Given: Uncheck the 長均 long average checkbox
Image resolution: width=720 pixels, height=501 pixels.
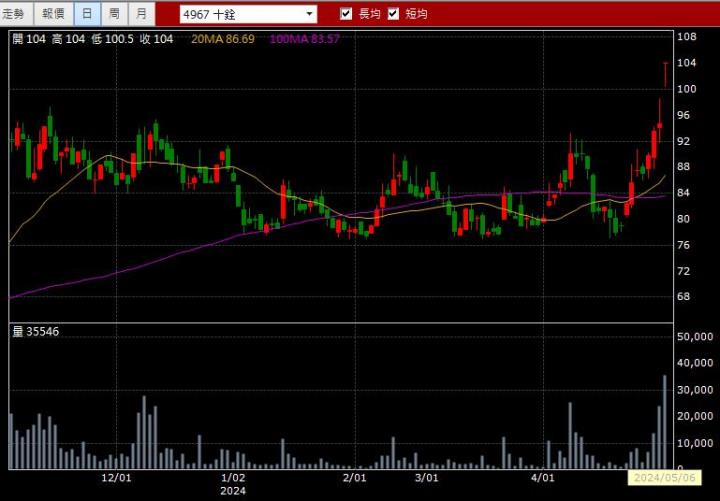Looking at the screenshot, I should point(346,14).
